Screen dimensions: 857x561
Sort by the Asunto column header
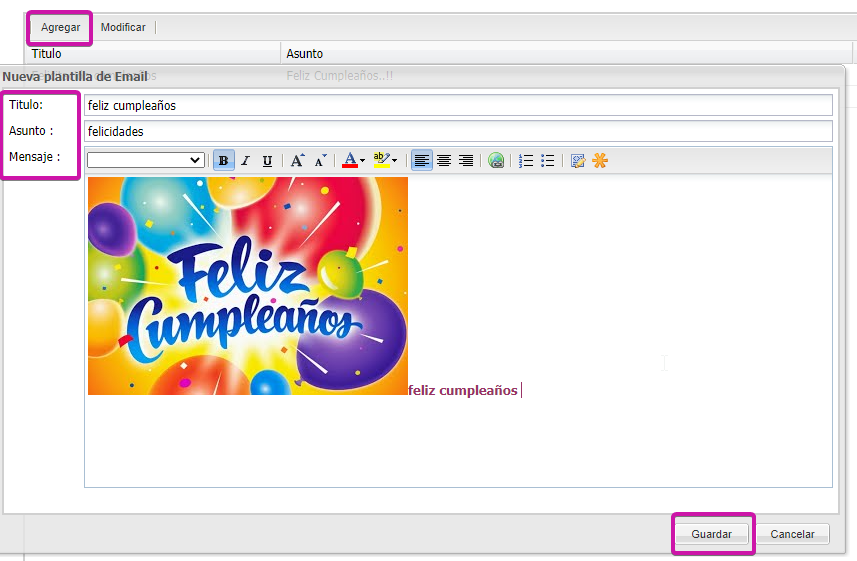coord(566,54)
